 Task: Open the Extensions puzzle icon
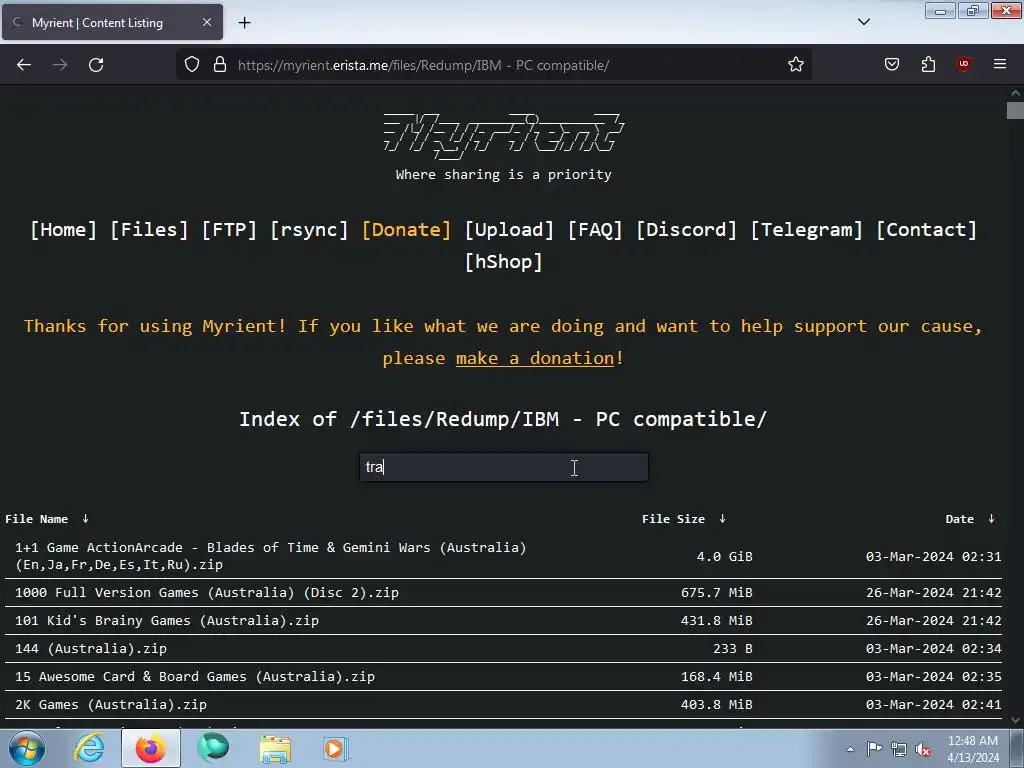(928, 65)
